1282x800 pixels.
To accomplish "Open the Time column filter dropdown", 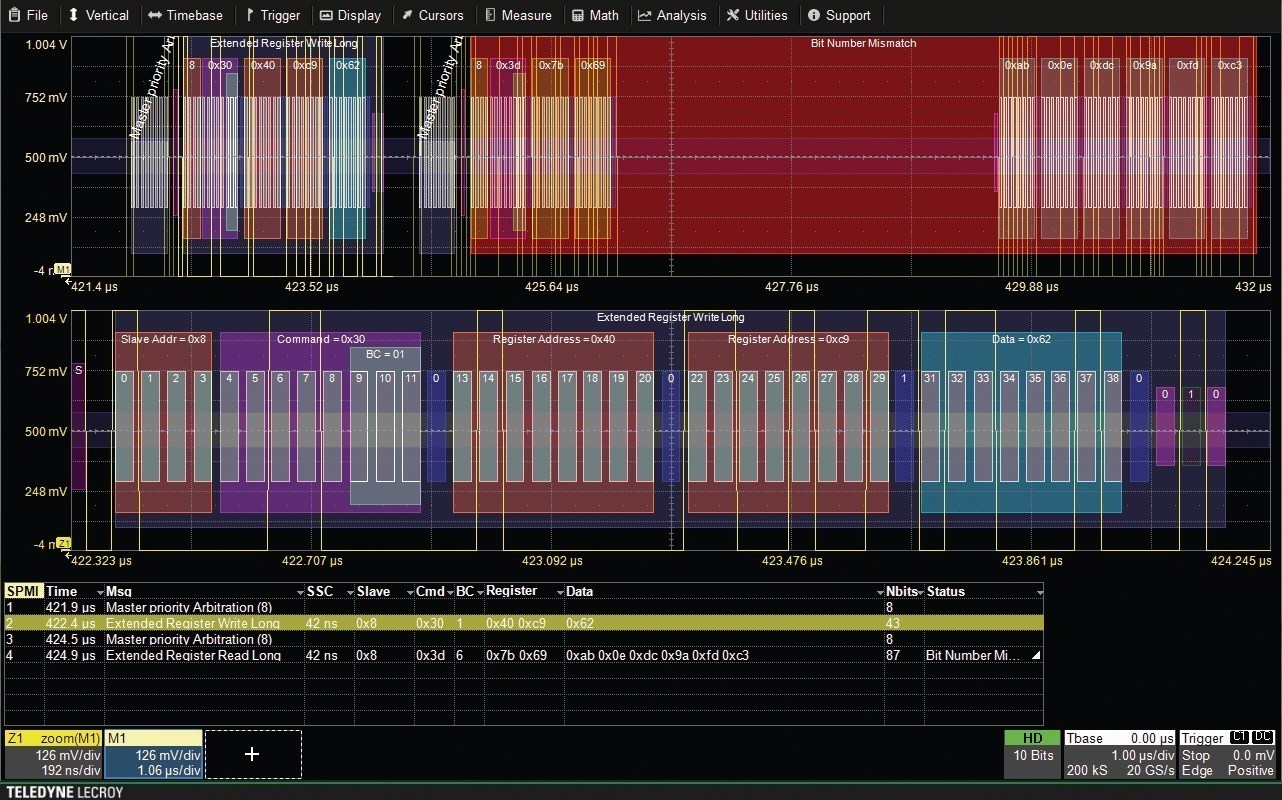I will pos(99,592).
